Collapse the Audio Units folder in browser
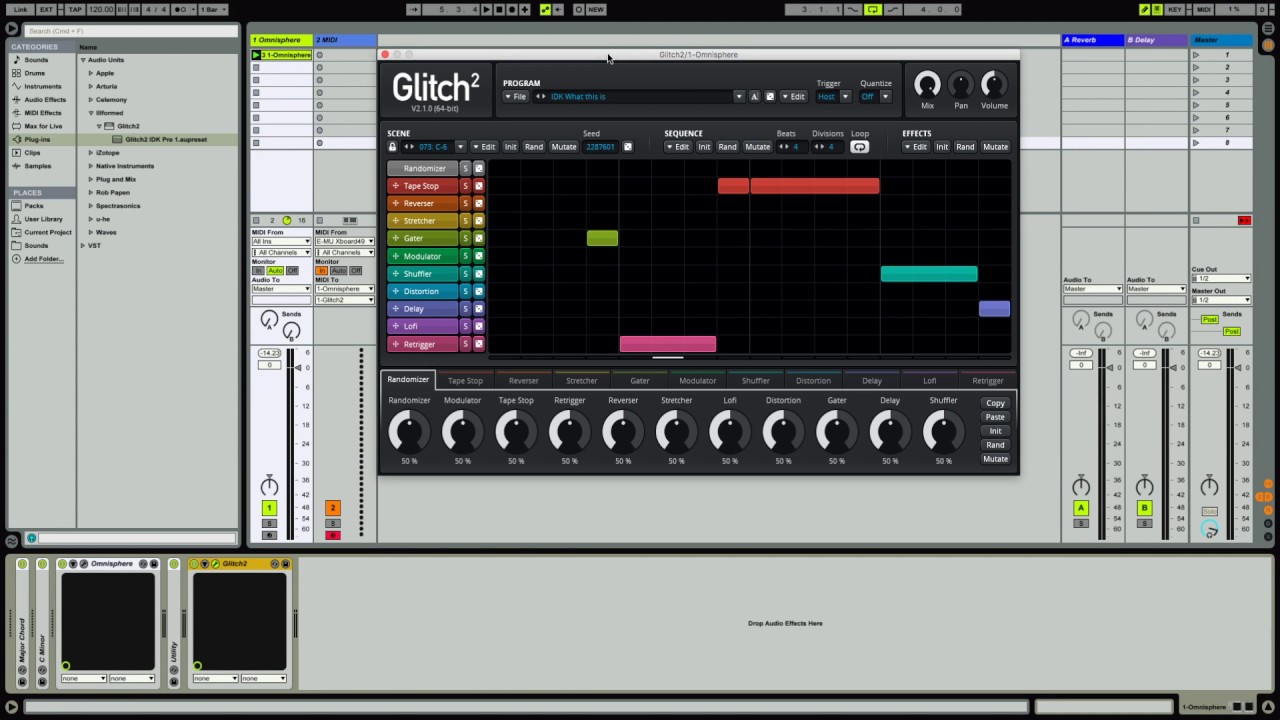This screenshot has width=1280, height=720. 83,60
